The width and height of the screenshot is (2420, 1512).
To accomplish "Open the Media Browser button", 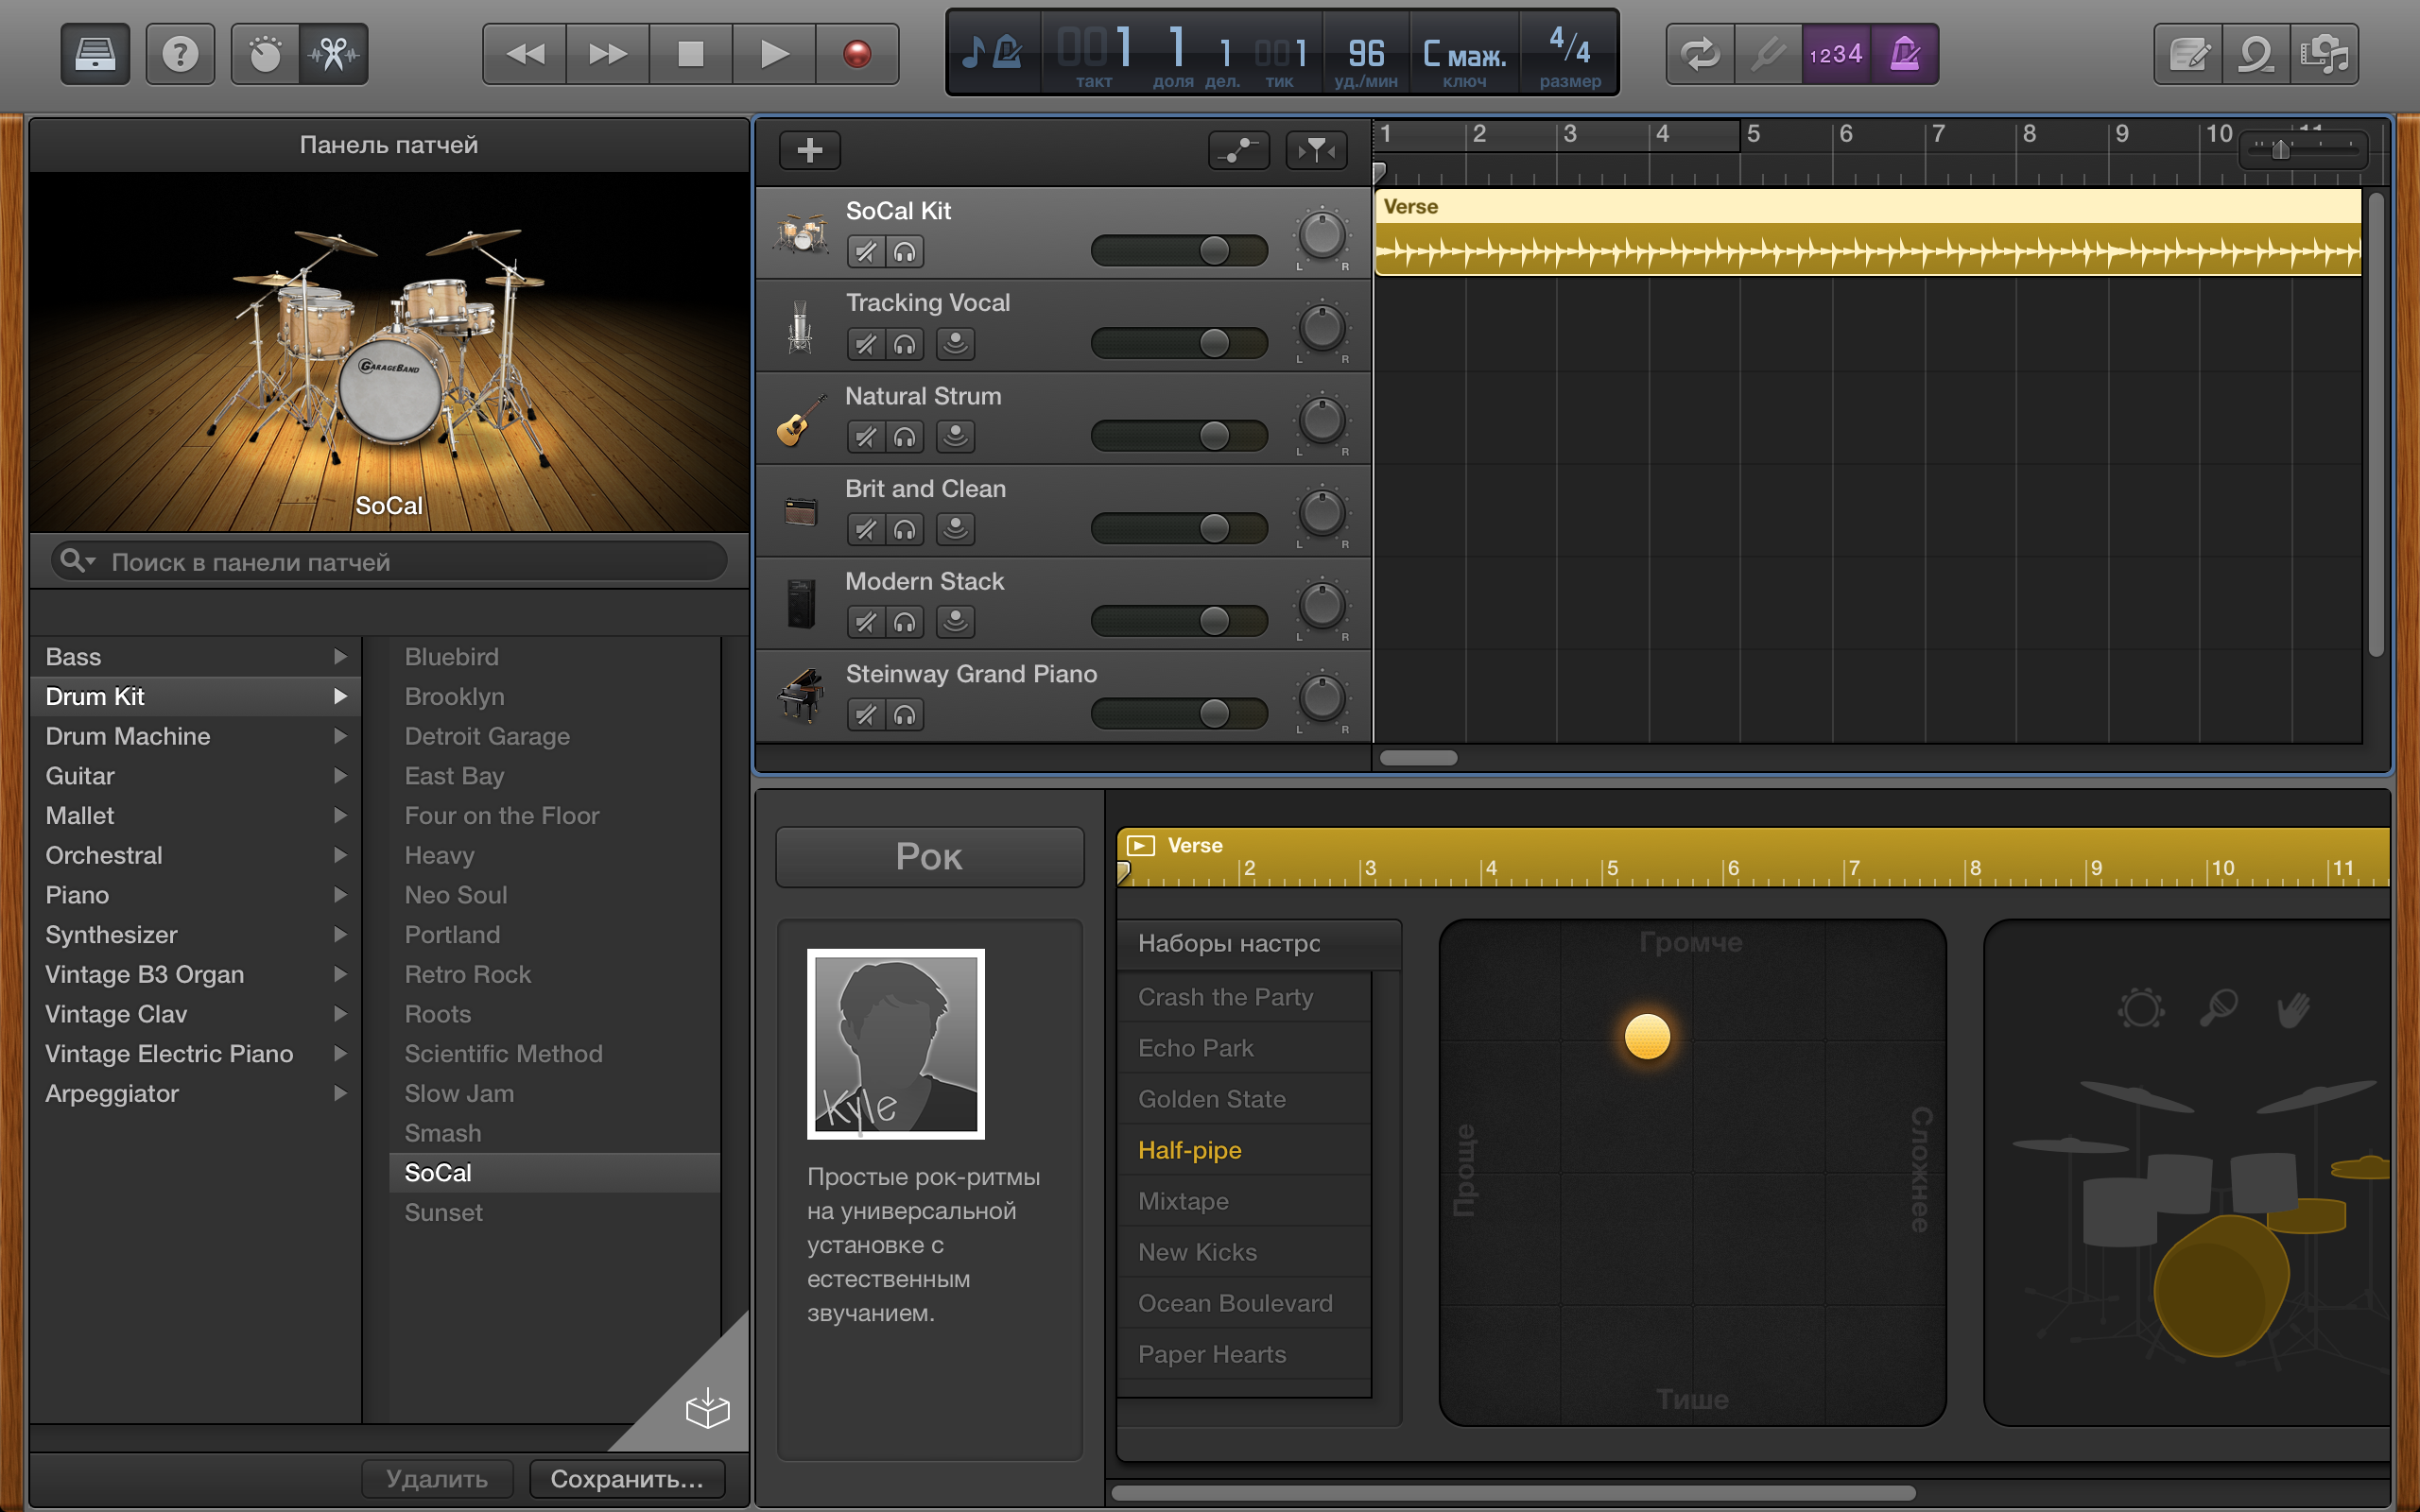I will (x=2324, y=54).
